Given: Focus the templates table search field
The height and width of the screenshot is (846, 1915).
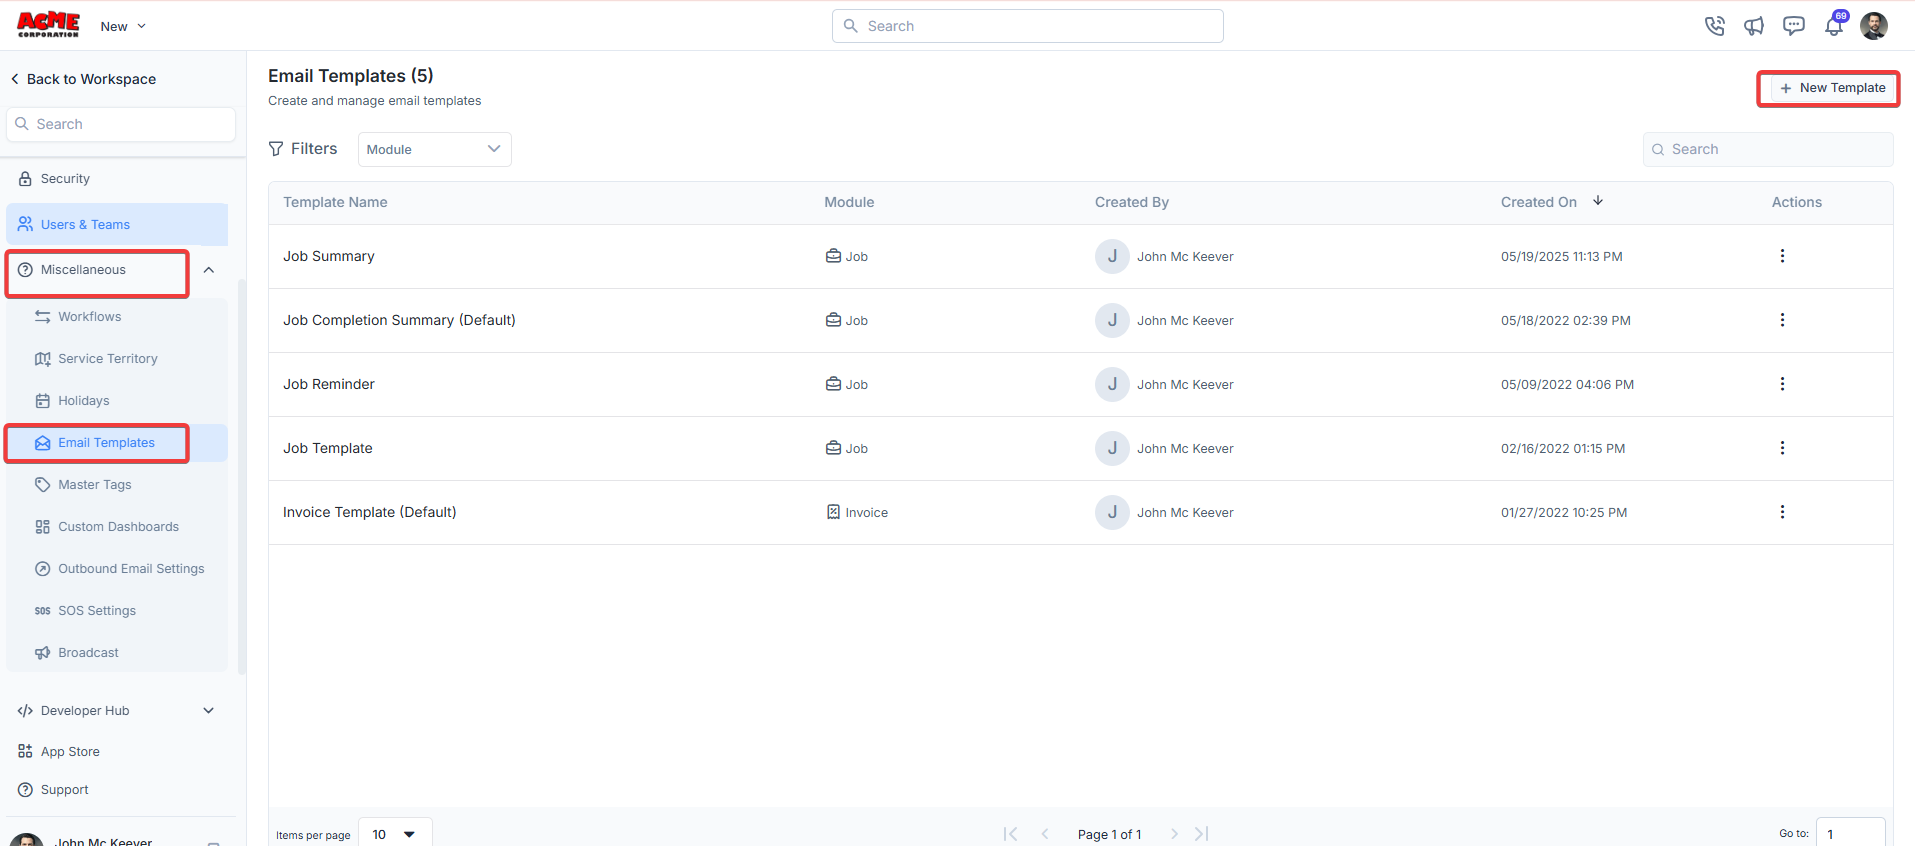Looking at the screenshot, I should pos(1767,149).
